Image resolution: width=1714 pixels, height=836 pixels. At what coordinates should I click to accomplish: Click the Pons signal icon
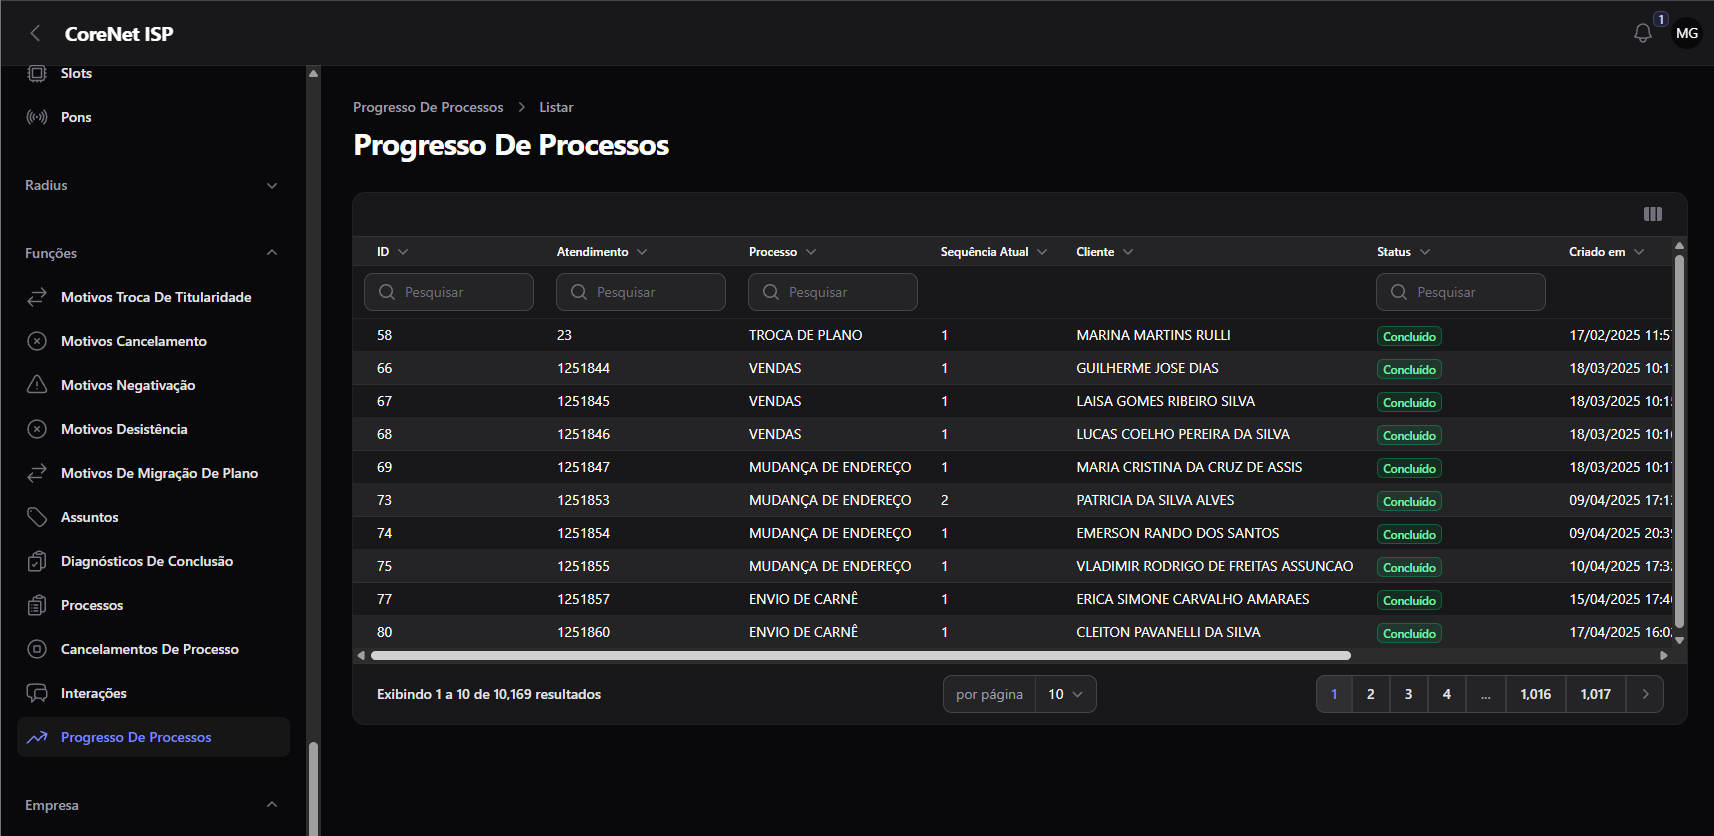coord(37,117)
